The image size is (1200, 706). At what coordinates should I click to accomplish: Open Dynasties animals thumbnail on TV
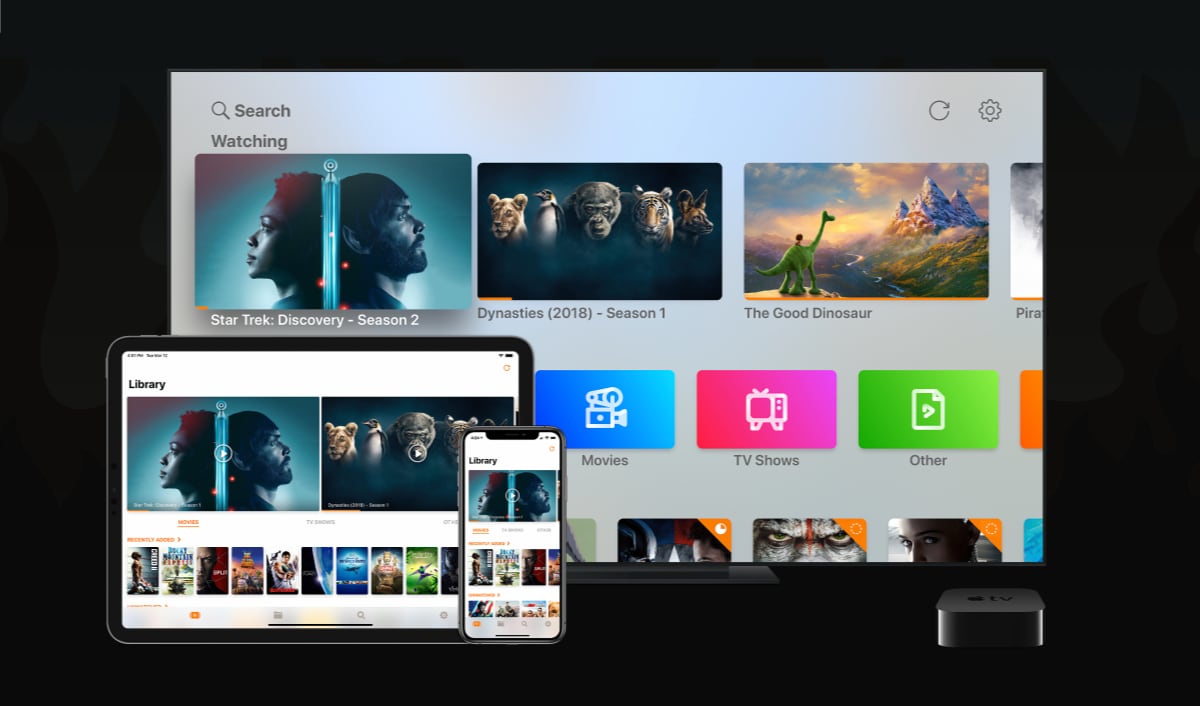pyautogui.click(x=599, y=231)
